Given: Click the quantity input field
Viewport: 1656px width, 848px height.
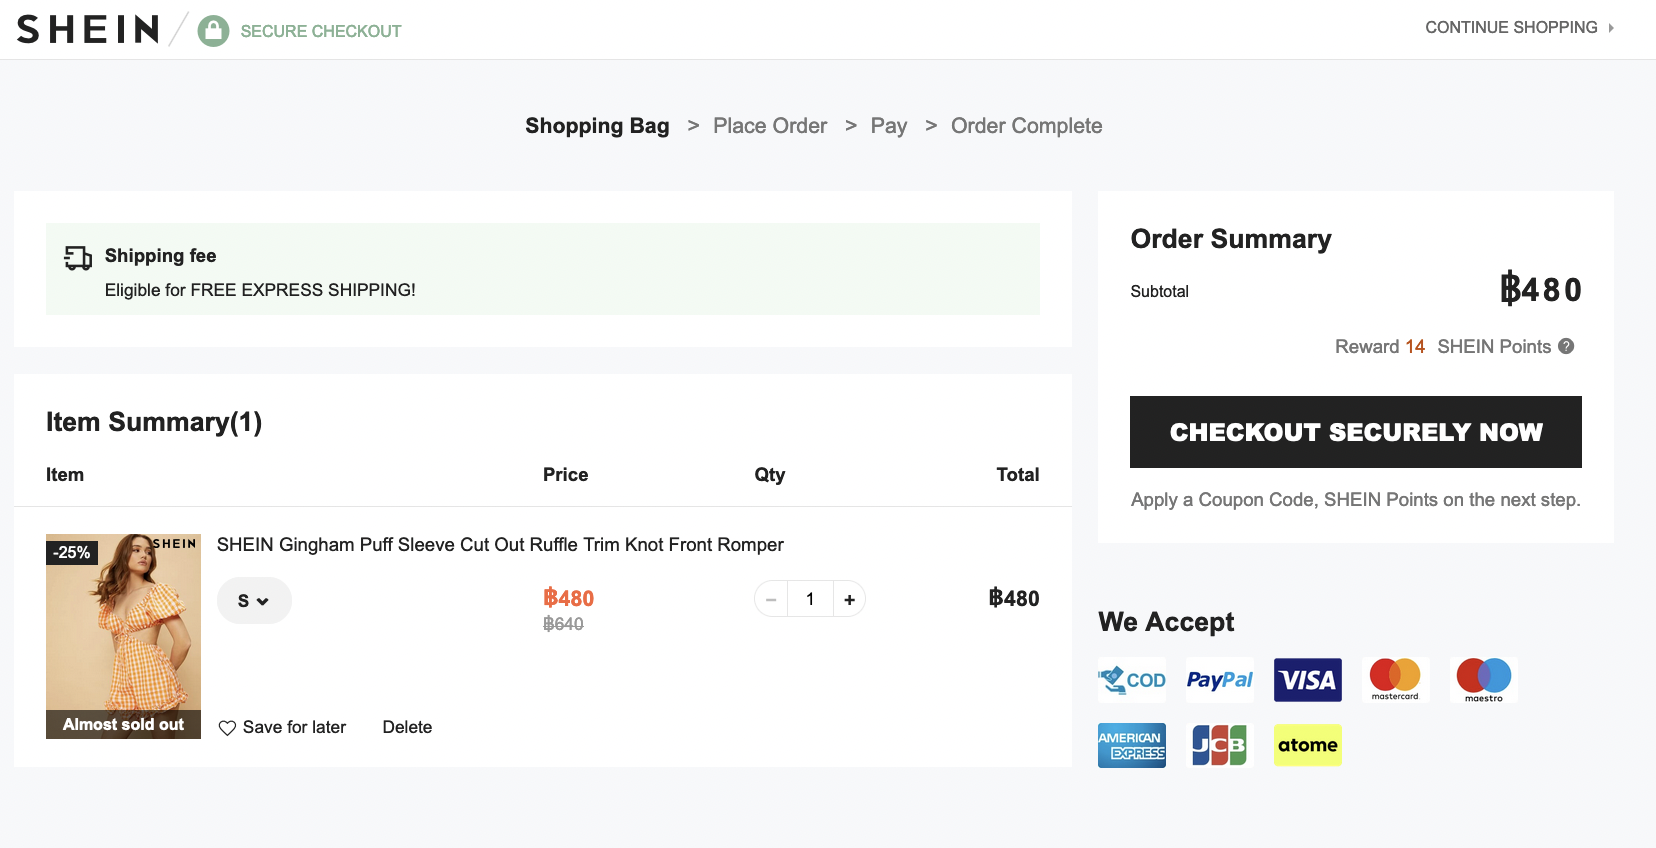Looking at the screenshot, I should (x=810, y=599).
